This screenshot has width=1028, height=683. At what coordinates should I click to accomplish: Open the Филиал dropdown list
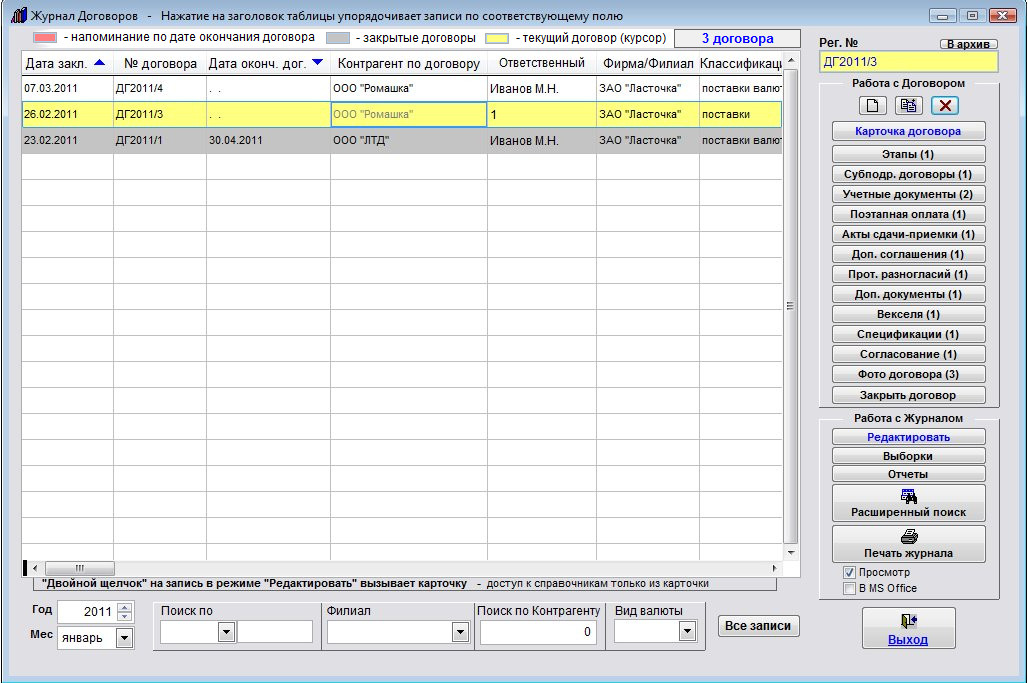pos(460,631)
